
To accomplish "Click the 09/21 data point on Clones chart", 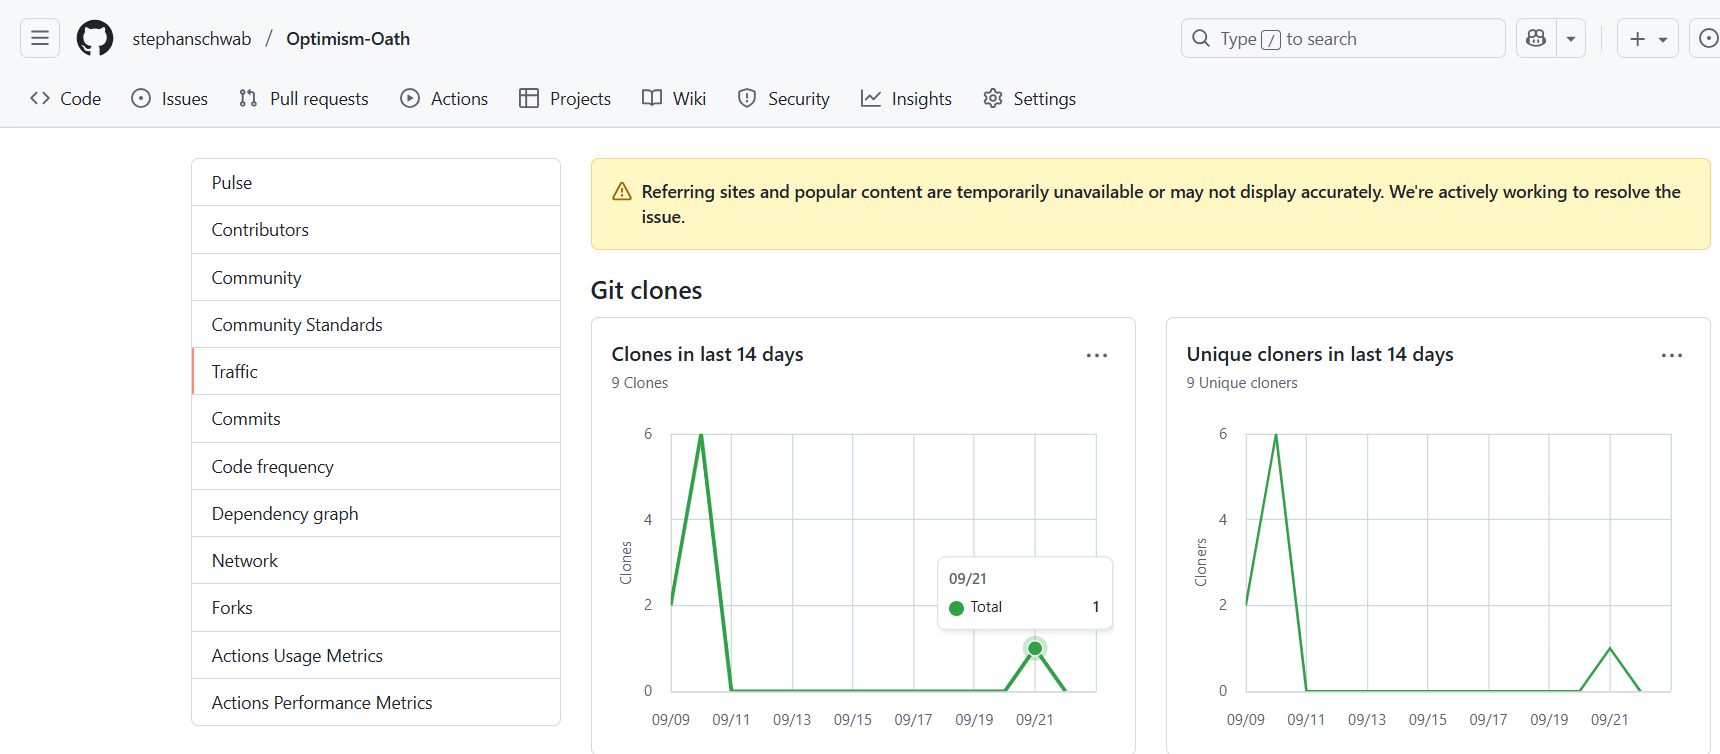I will coord(1035,649).
